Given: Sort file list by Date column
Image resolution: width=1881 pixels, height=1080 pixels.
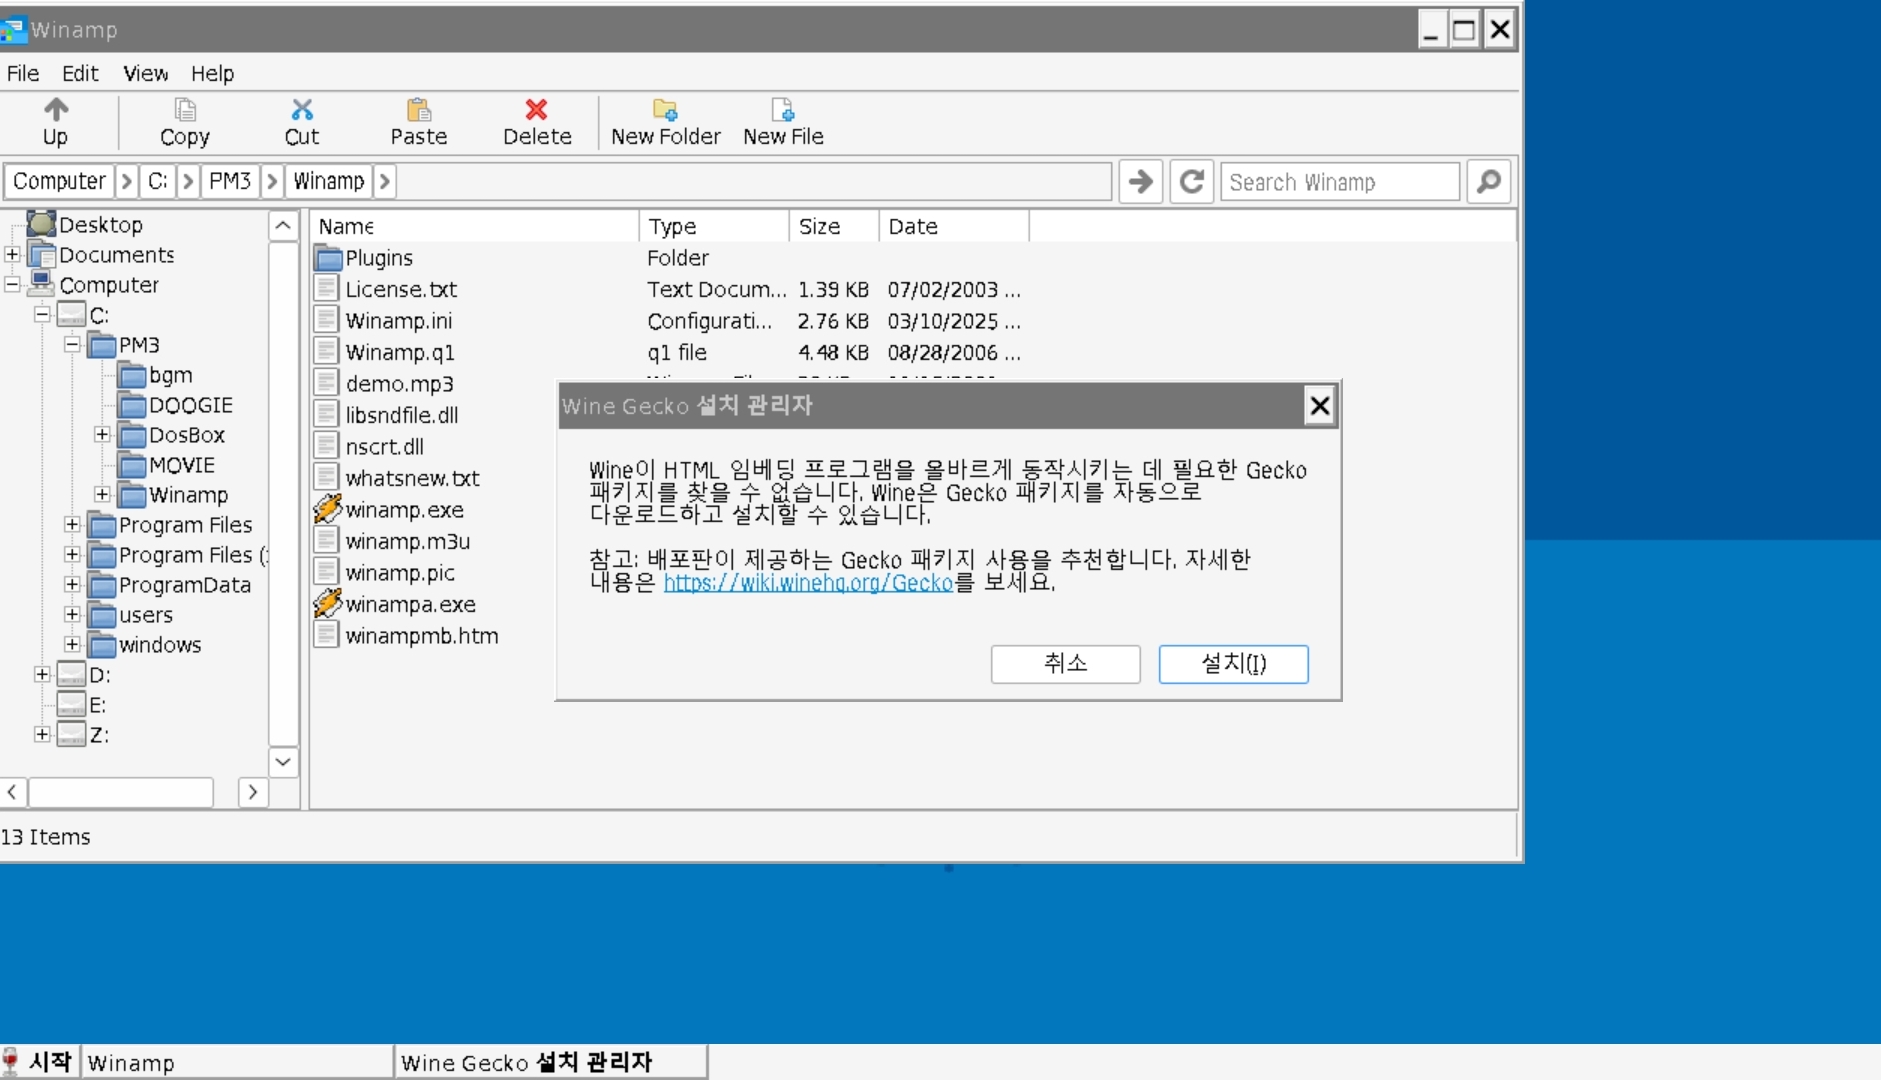Looking at the screenshot, I should [953, 226].
